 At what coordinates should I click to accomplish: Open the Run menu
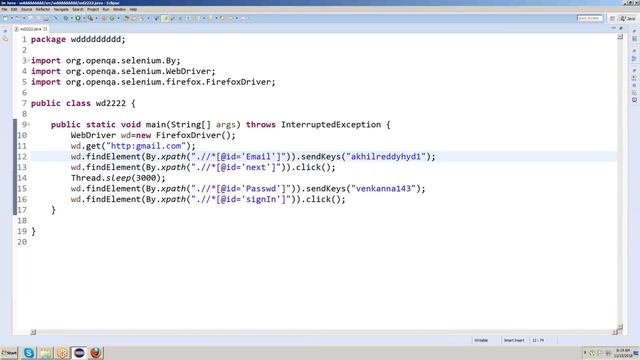click(x=106, y=9)
